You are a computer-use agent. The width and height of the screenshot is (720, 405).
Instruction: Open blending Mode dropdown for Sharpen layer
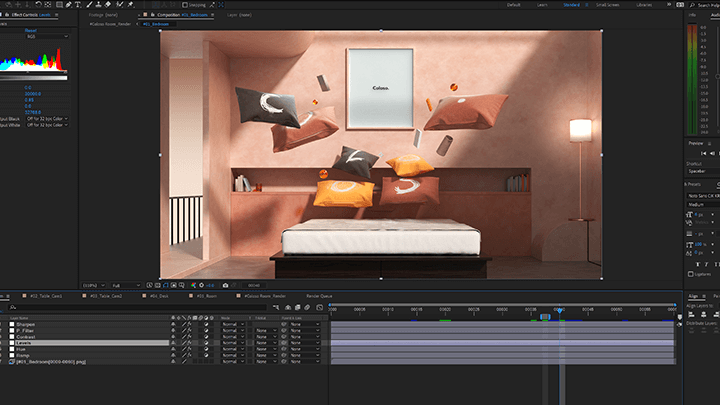click(233, 324)
